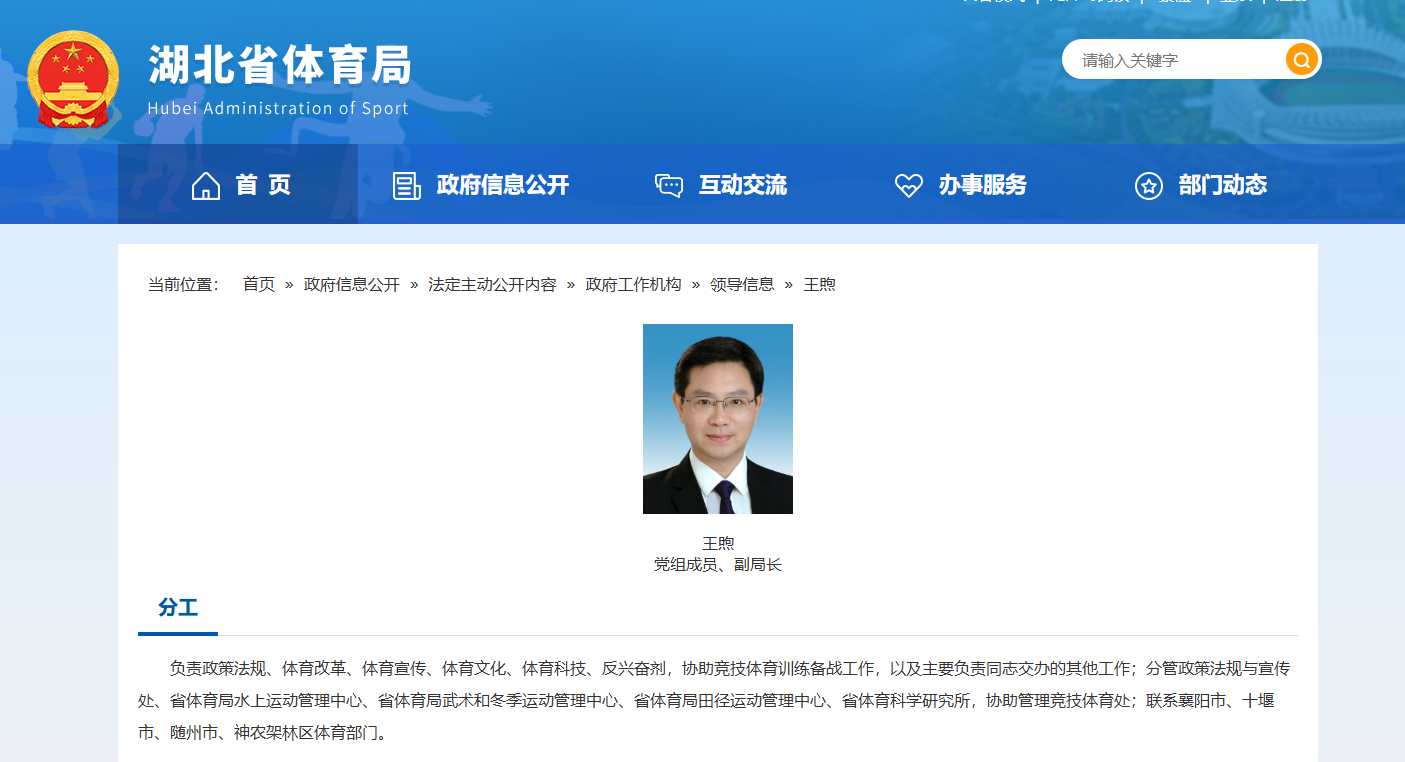
Task: Click the national emblem logo
Action: click(x=73, y=79)
